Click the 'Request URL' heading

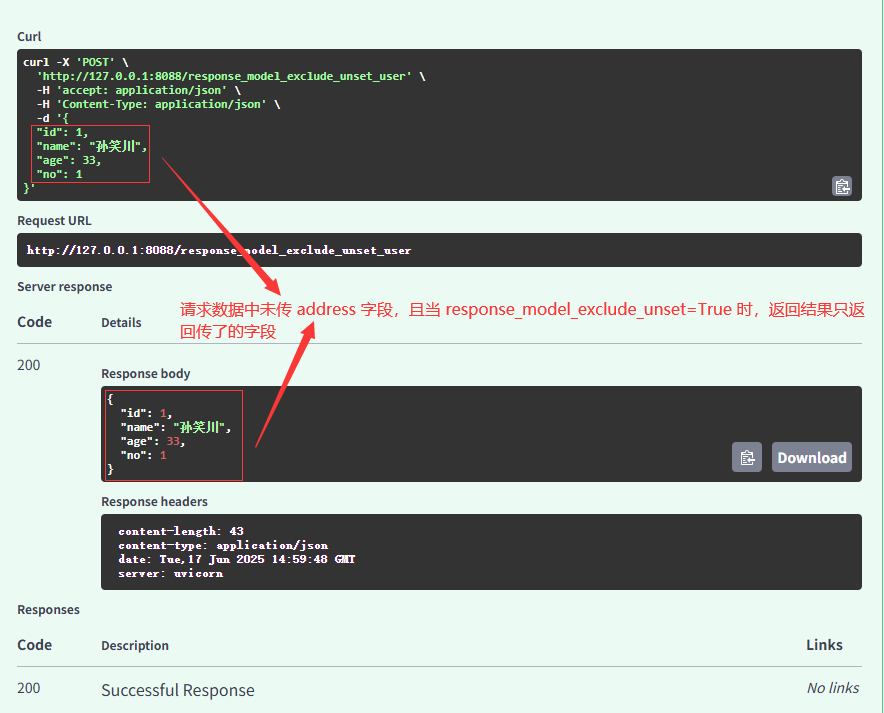pyautogui.click(x=54, y=220)
